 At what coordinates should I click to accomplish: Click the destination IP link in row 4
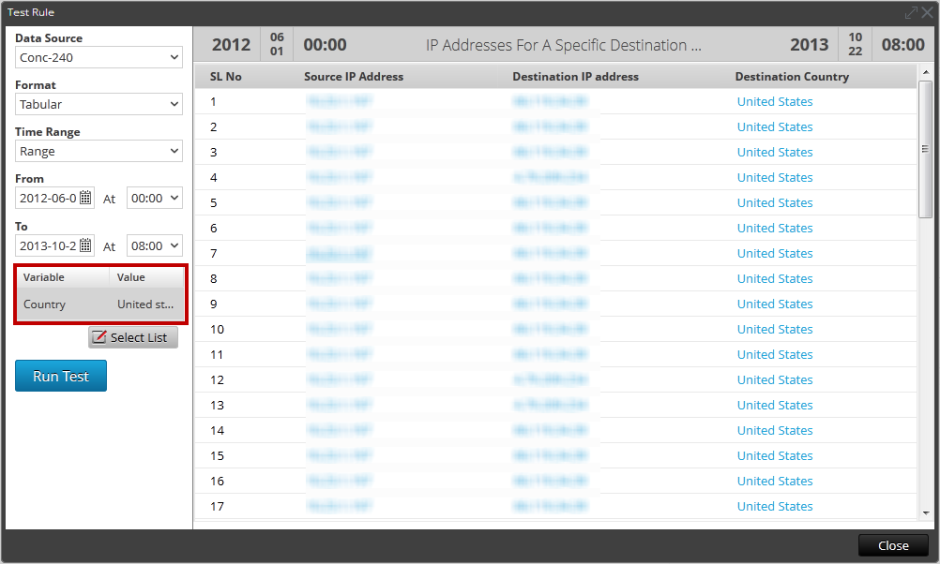point(550,177)
